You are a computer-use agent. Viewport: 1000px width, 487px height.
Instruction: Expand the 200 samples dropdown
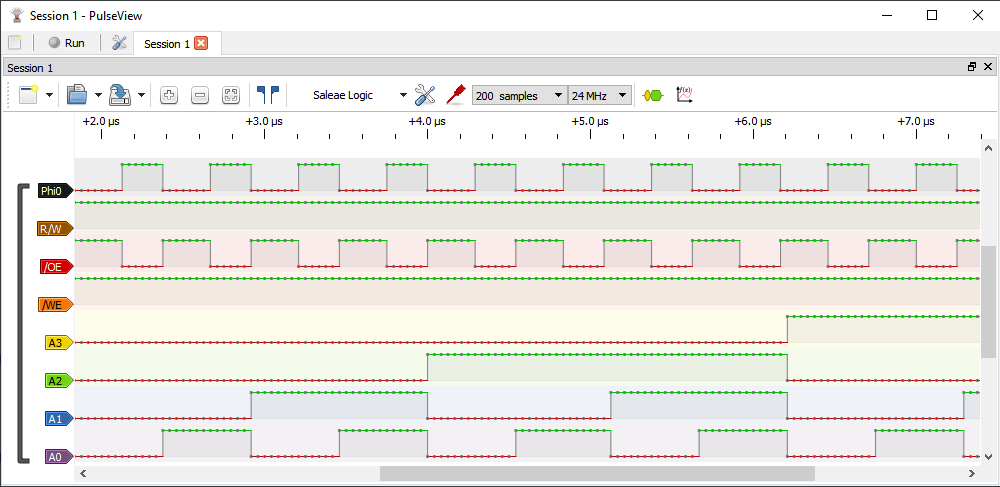pyautogui.click(x=519, y=95)
